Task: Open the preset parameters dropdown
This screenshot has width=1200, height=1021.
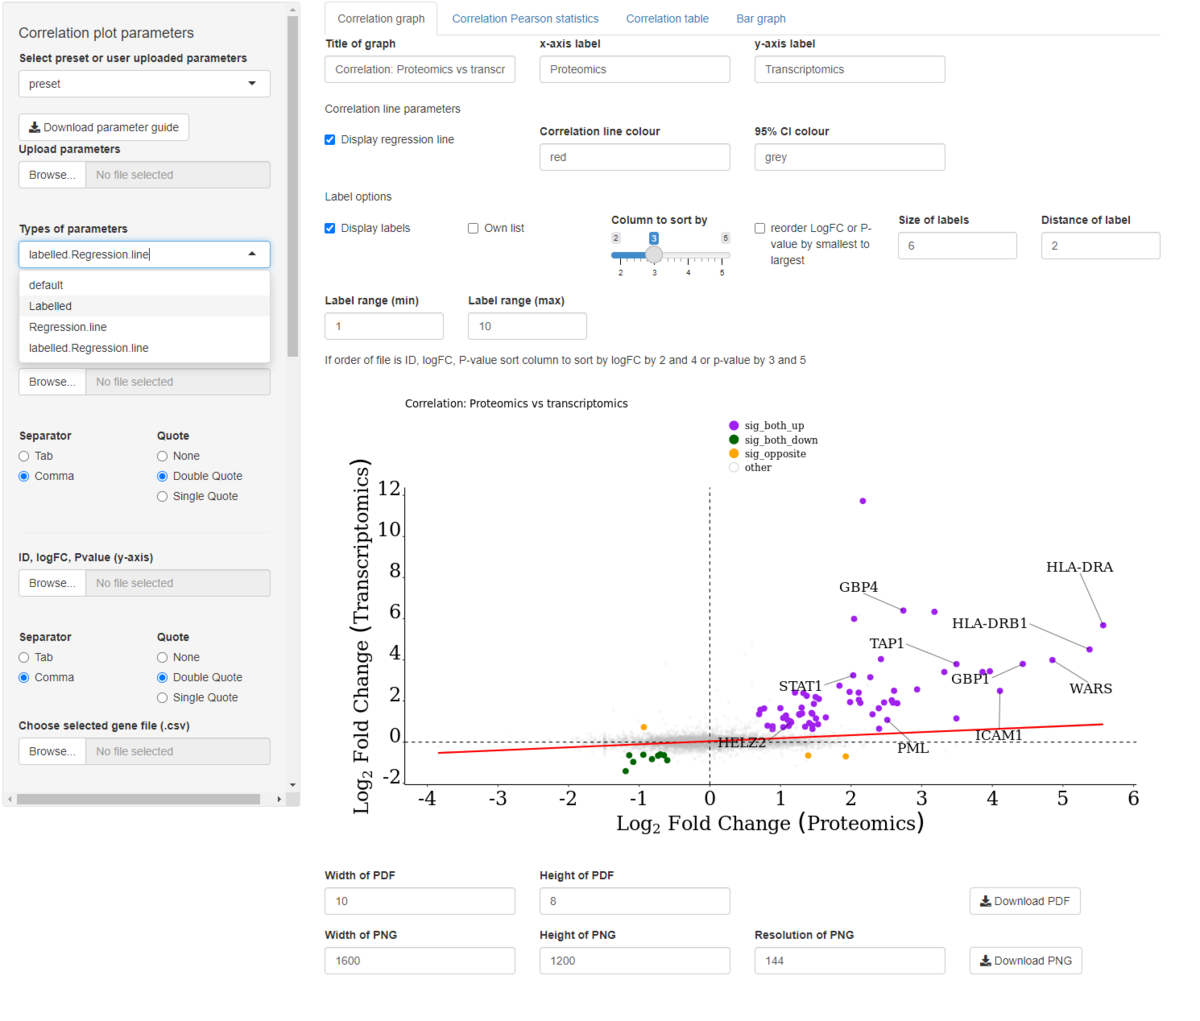Action: 144,84
